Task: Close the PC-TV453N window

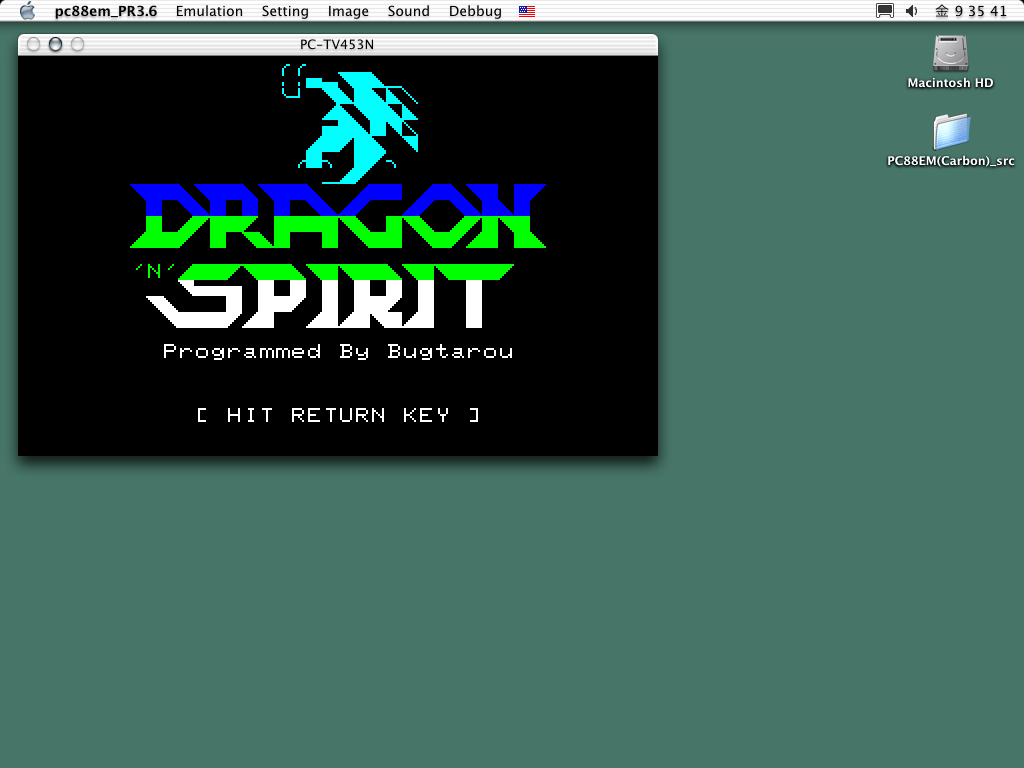Action: coord(33,44)
